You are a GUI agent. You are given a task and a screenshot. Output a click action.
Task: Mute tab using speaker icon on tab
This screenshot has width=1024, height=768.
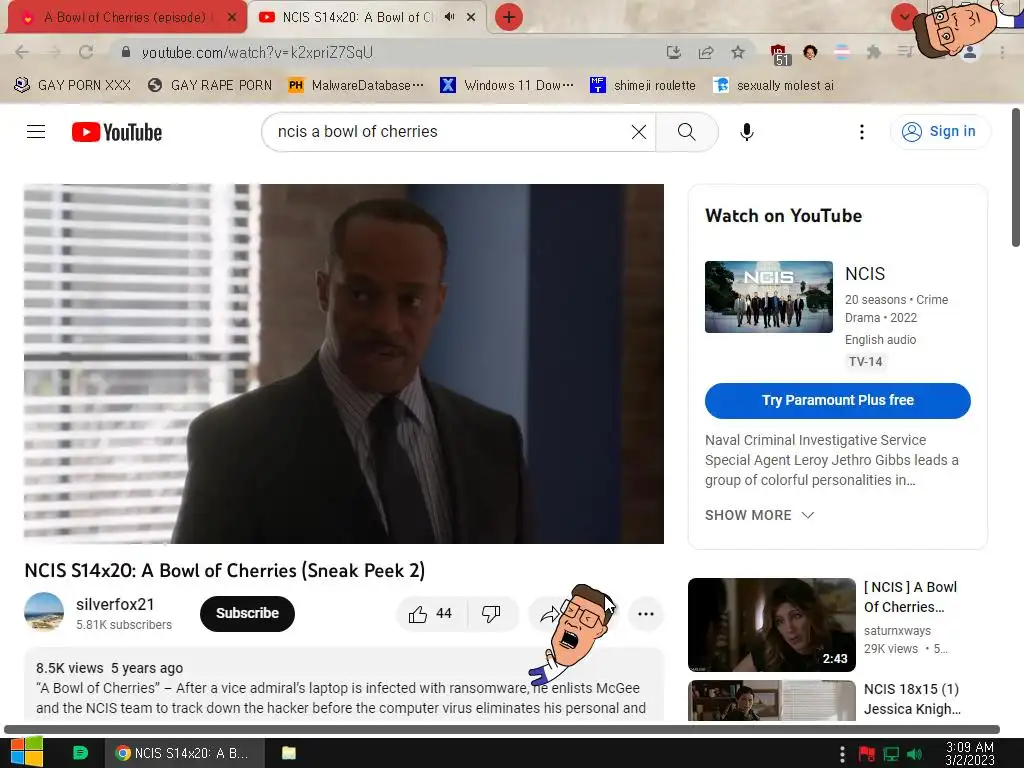click(x=449, y=17)
